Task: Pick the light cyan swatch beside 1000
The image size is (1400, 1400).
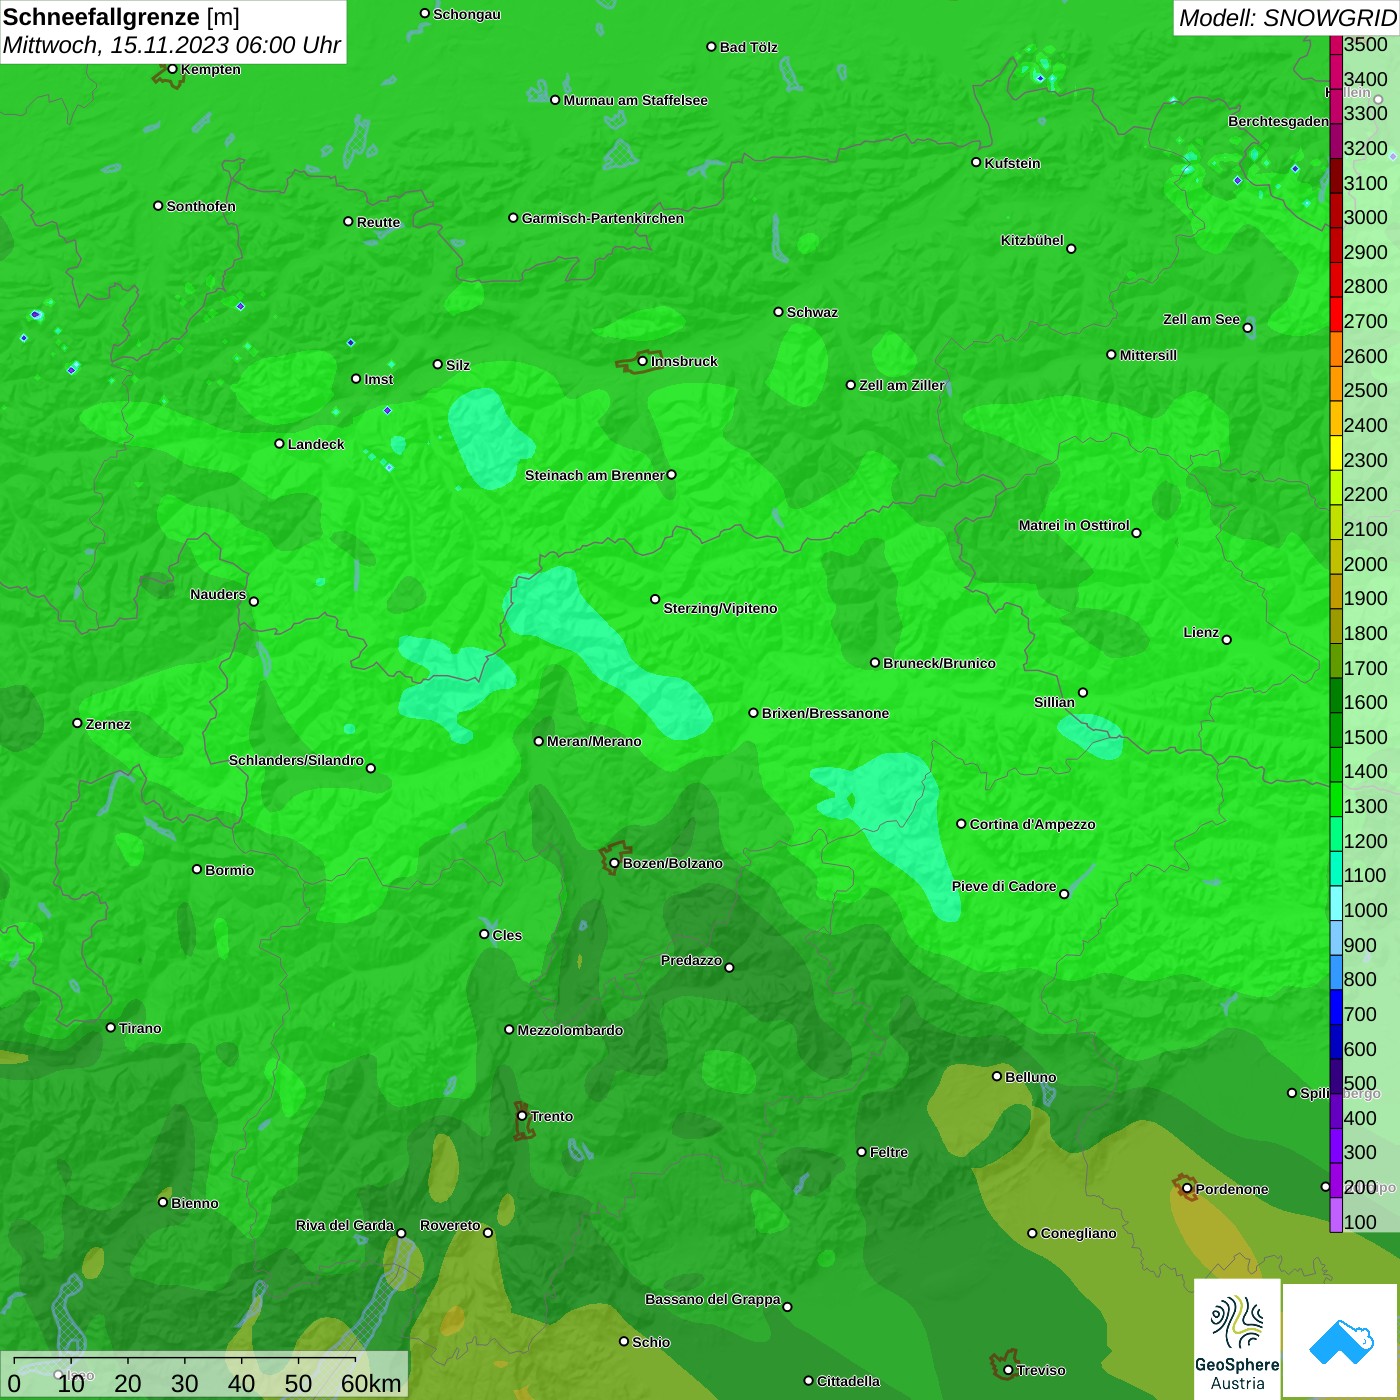Action: click(x=1336, y=903)
